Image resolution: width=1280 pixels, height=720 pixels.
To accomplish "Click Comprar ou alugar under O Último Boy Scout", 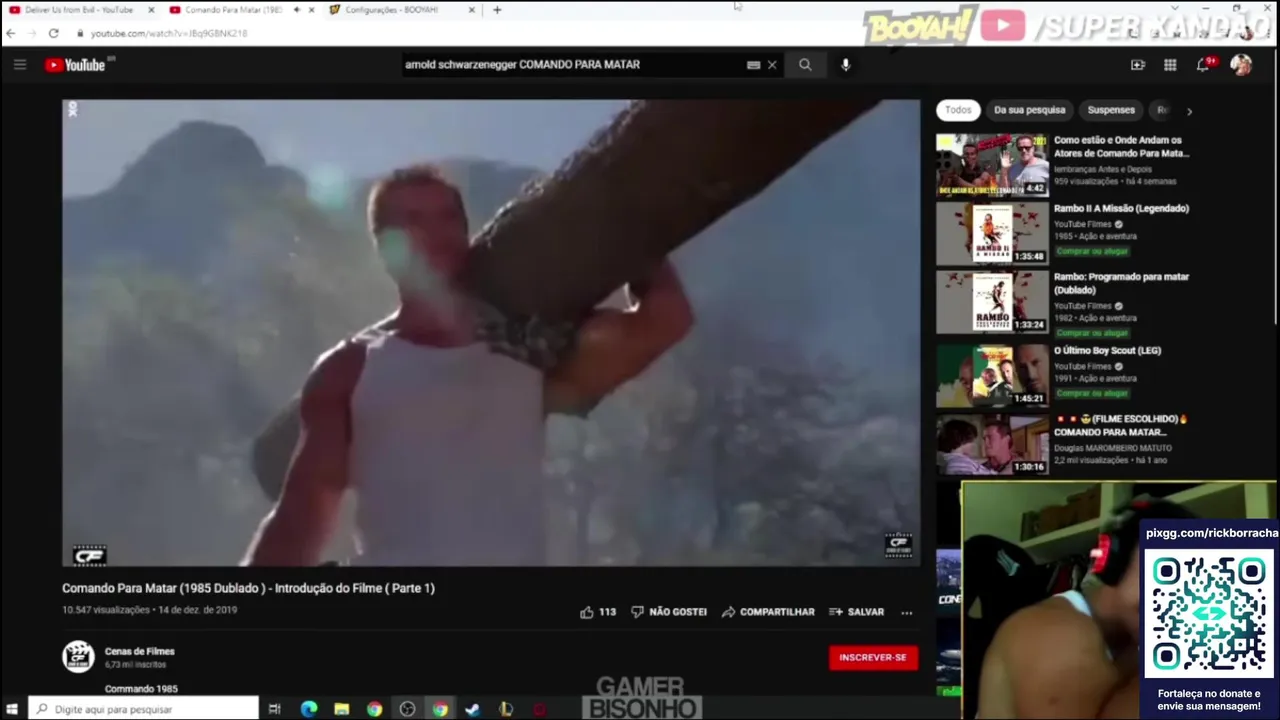I will 1092,393.
